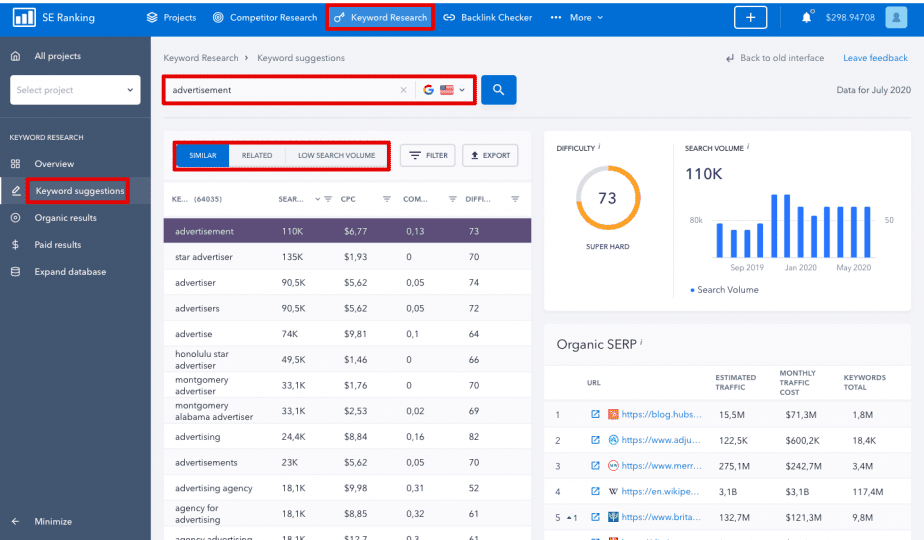This screenshot has height=540, width=924.
Task: Open the Select project dropdown
Action: pyautogui.click(x=75, y=90)
